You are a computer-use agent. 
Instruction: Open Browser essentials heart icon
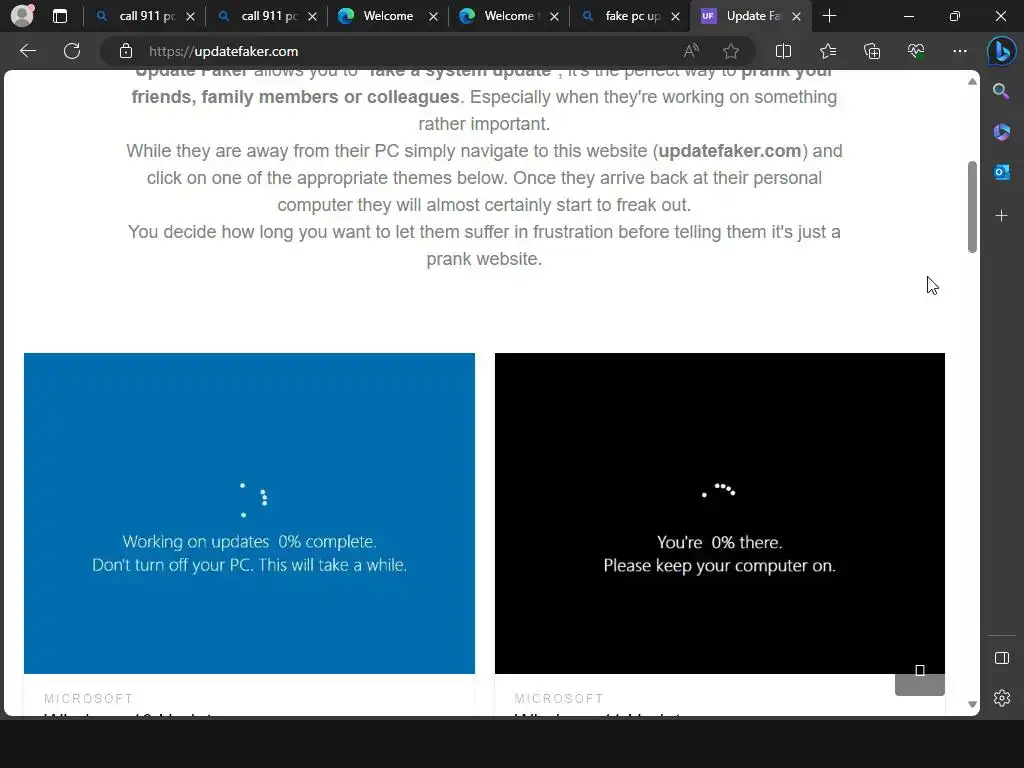(x=916, y=51)
